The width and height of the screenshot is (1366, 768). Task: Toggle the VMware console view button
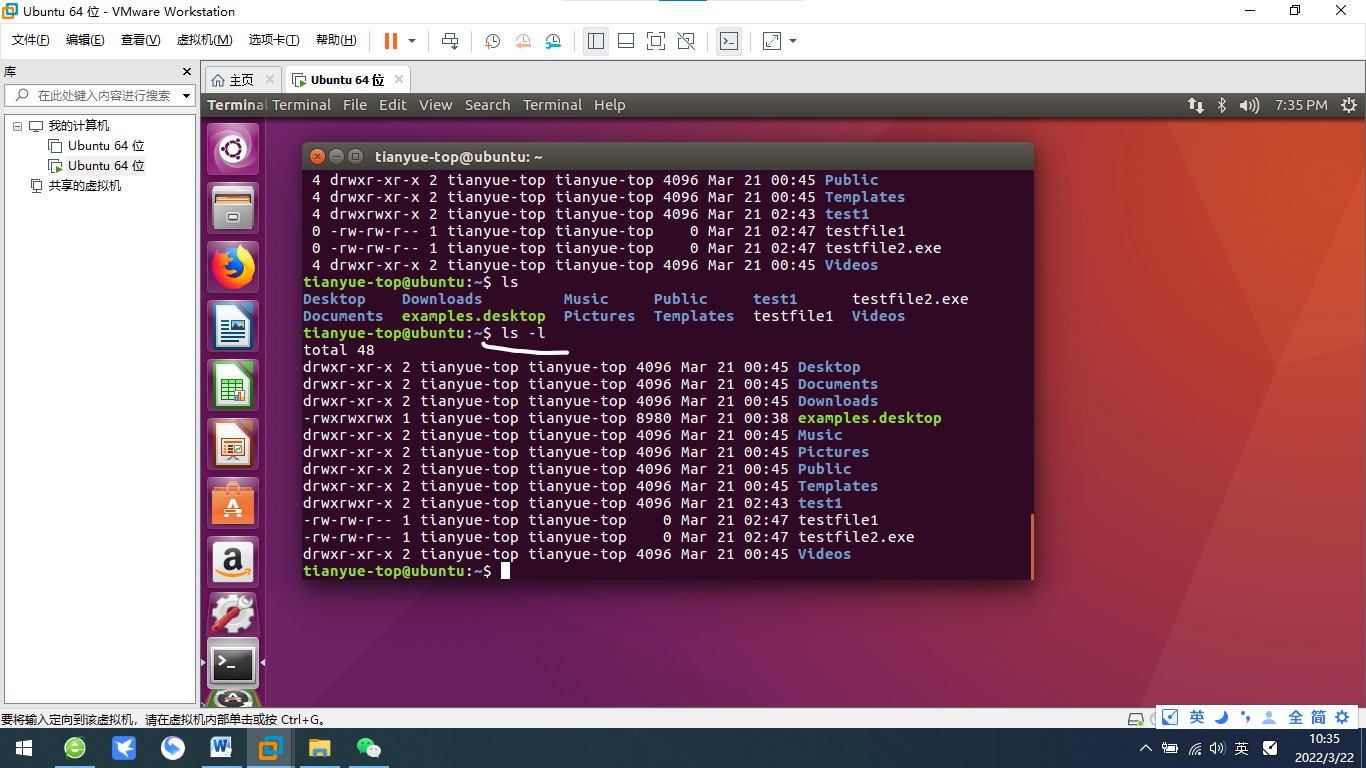730,41
